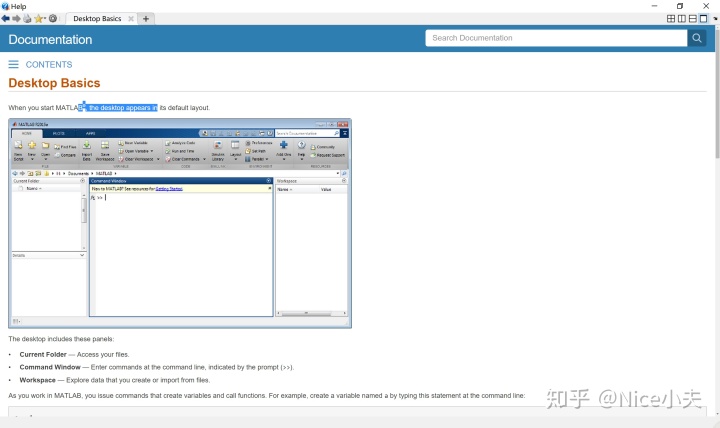Viewport: 720px width, 428px height.
Task: Click the MATLAB desktop screenshot image
Action: (180, 223)
